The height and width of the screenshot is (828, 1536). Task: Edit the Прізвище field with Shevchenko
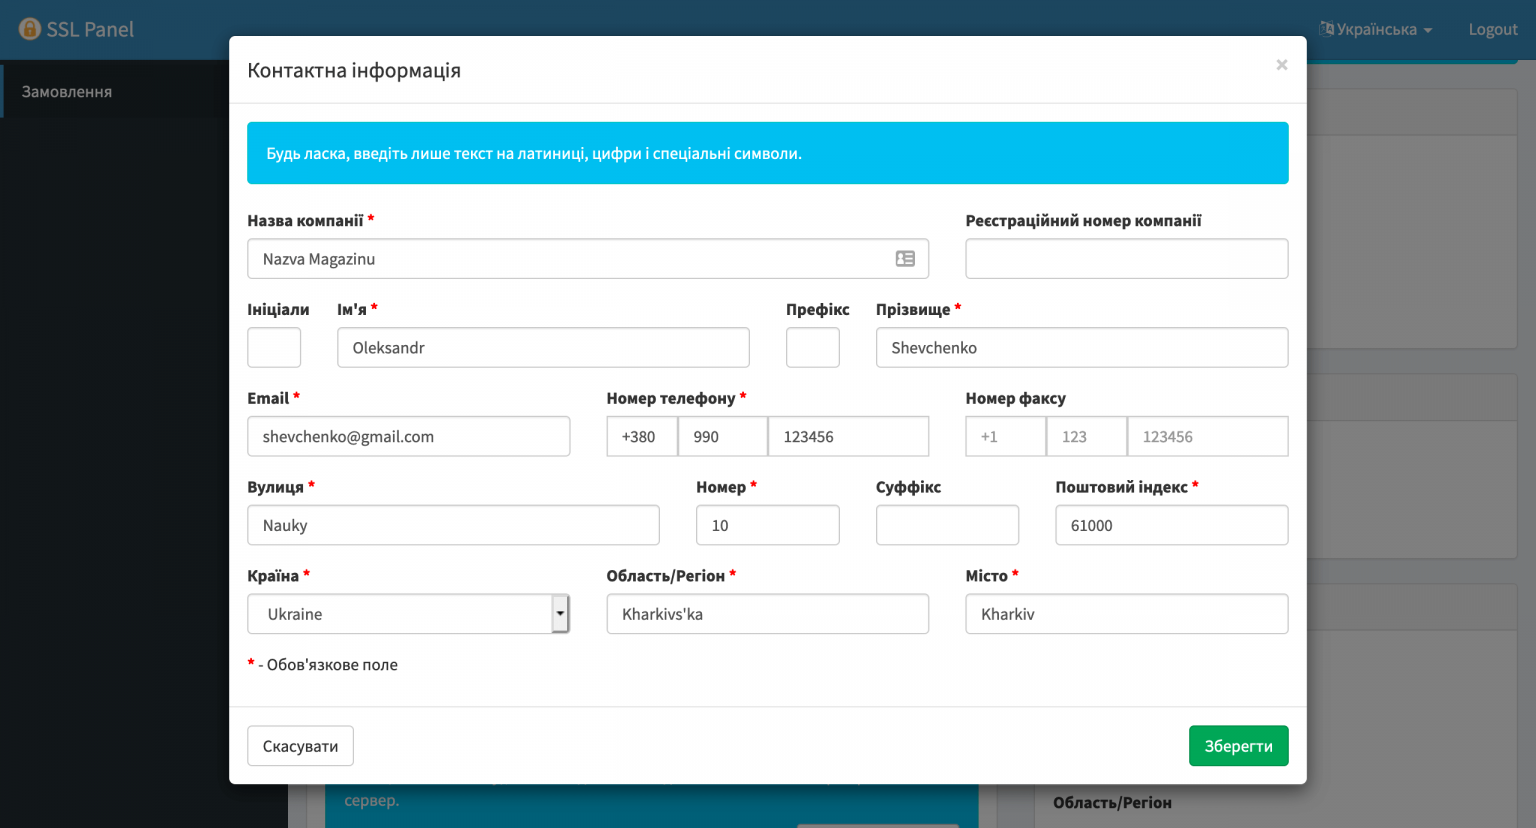pyautogui.click(x=1081, y=348)
